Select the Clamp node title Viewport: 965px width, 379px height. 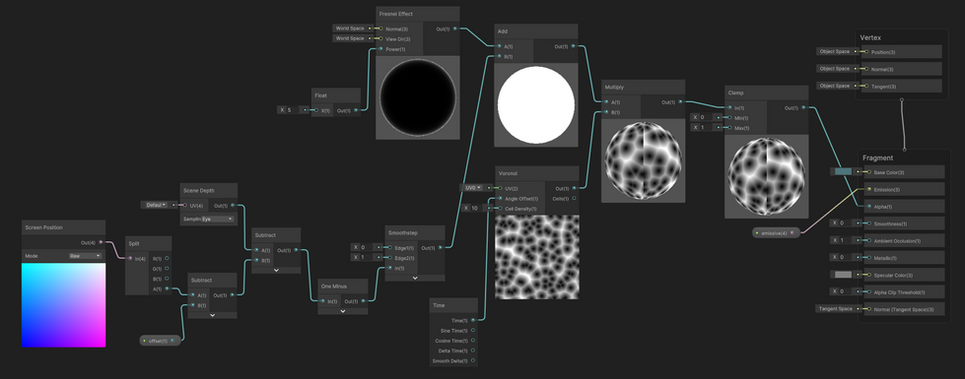[735, 93]
